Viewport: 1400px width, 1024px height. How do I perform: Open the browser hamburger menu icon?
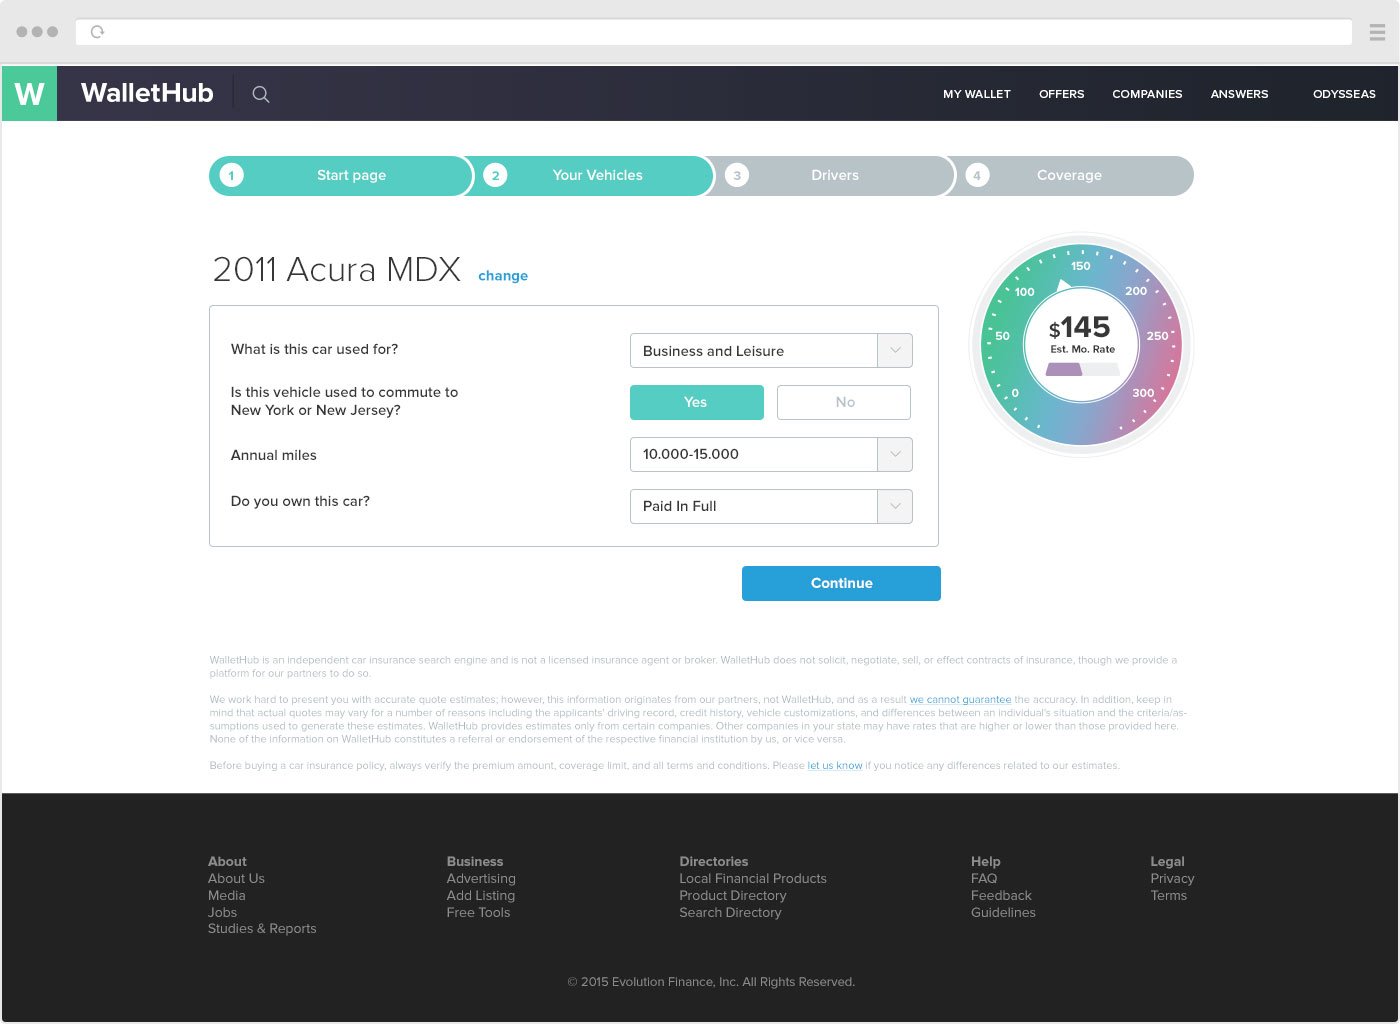tap(1377, 32)
